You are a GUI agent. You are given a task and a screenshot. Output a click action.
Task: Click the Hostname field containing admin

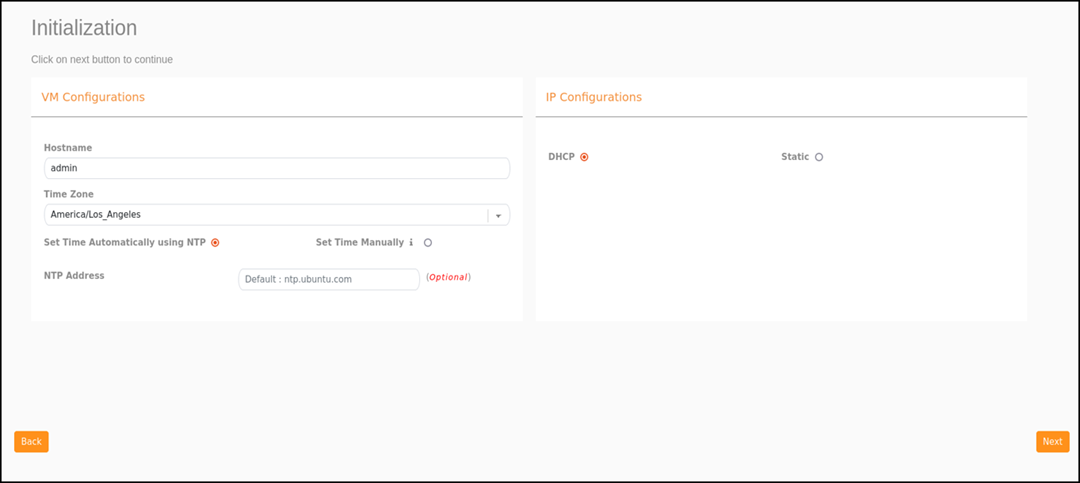pos(277,168)
